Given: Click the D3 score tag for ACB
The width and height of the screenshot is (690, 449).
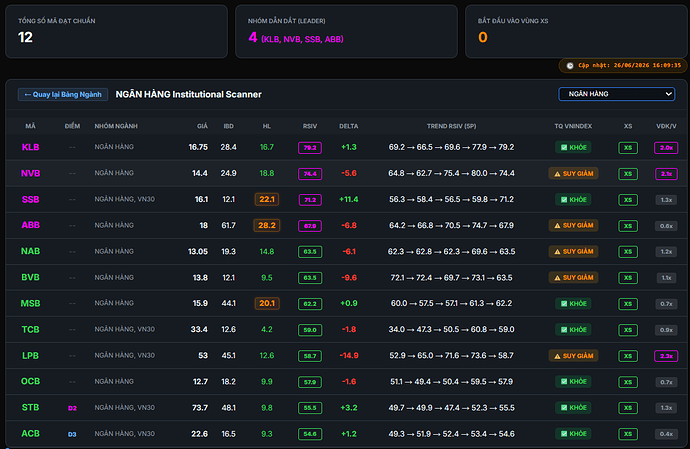Looking at the screenshot, I should coord(72,434).
